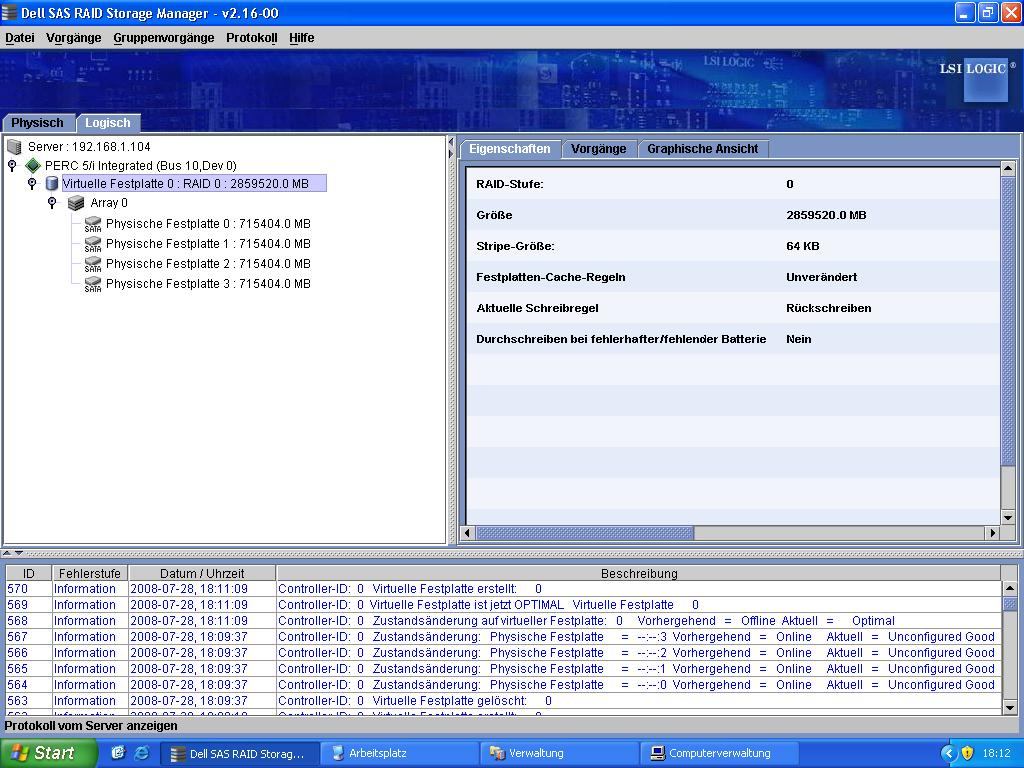1024x768 pixels.
Task: Click log panel scroll up arrow
Action: point(1010,588)
